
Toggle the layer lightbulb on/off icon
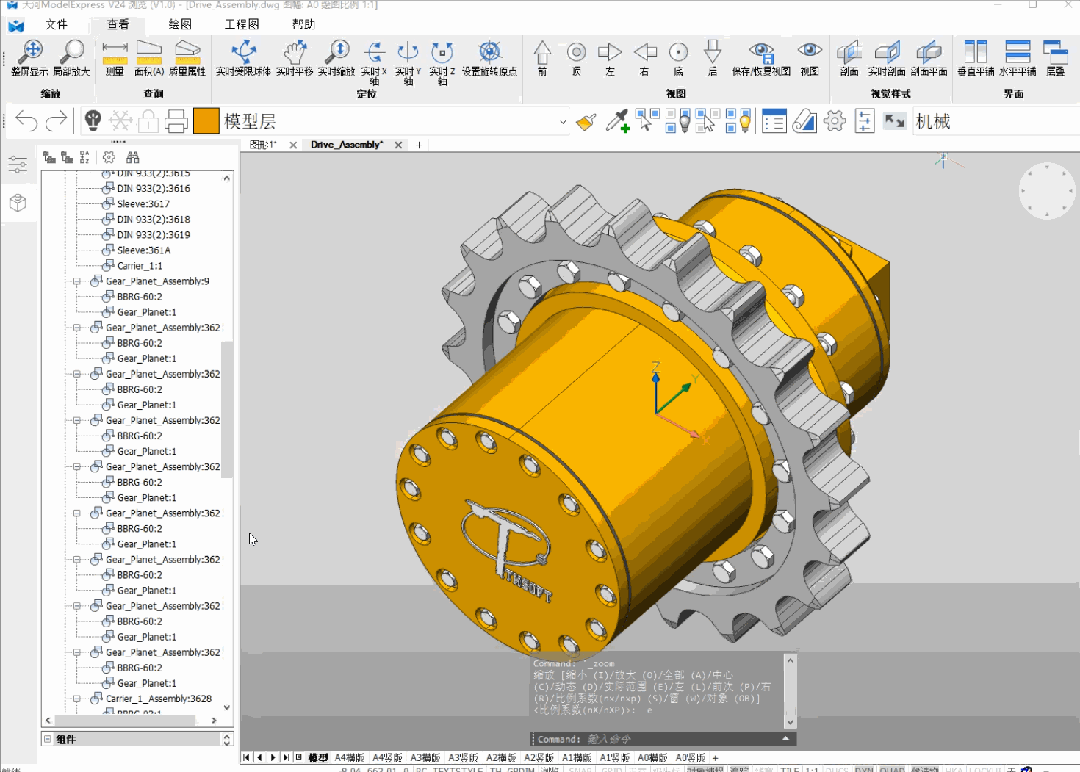pos(92,121)
